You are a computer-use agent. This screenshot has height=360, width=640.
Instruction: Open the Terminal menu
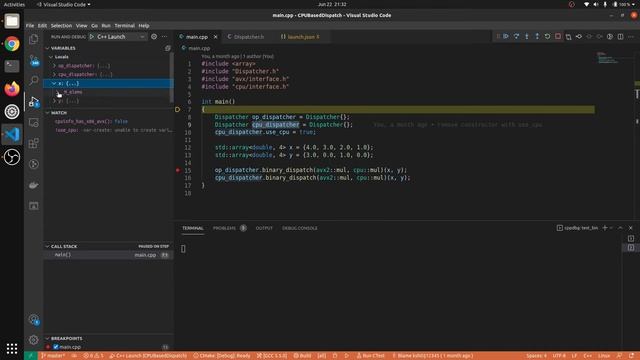(x=124, y=25)
